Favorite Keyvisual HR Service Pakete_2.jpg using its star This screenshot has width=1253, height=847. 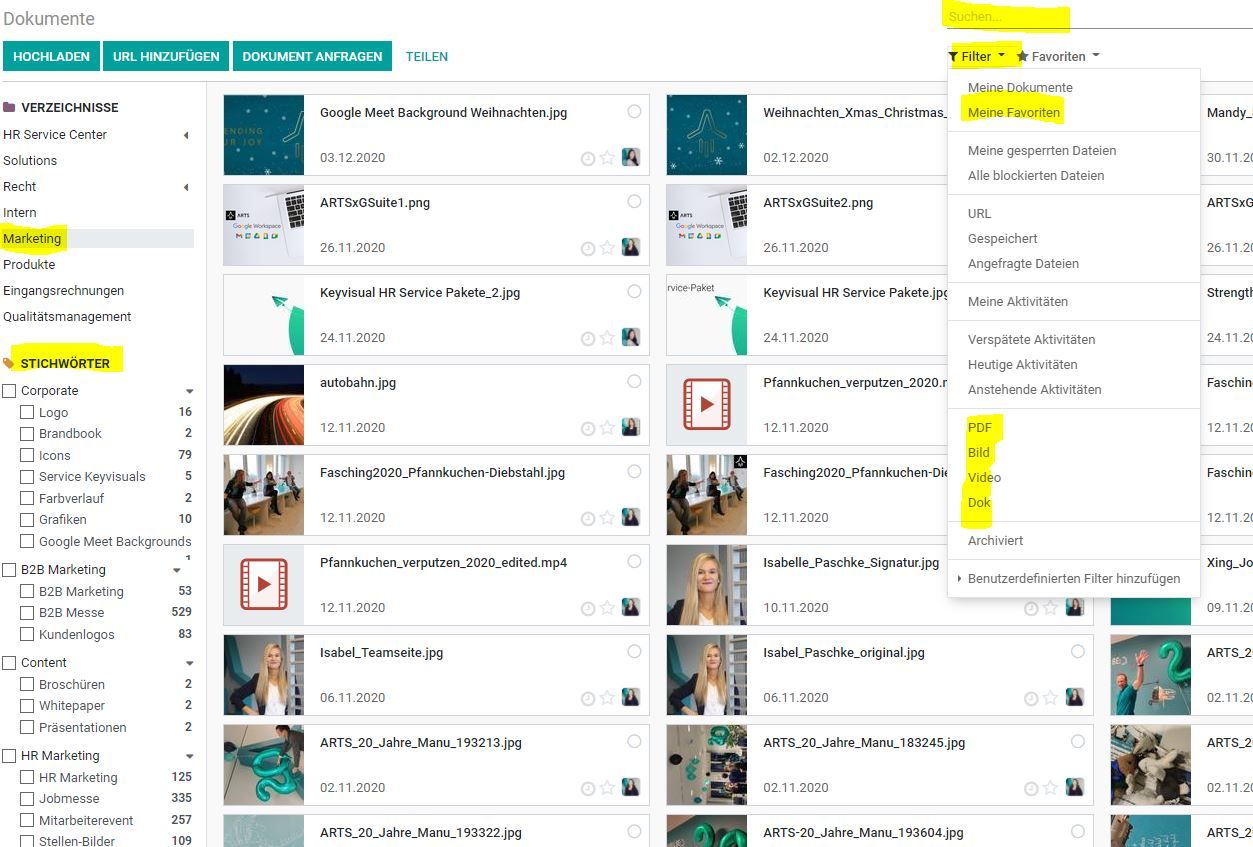pos(607,338)
